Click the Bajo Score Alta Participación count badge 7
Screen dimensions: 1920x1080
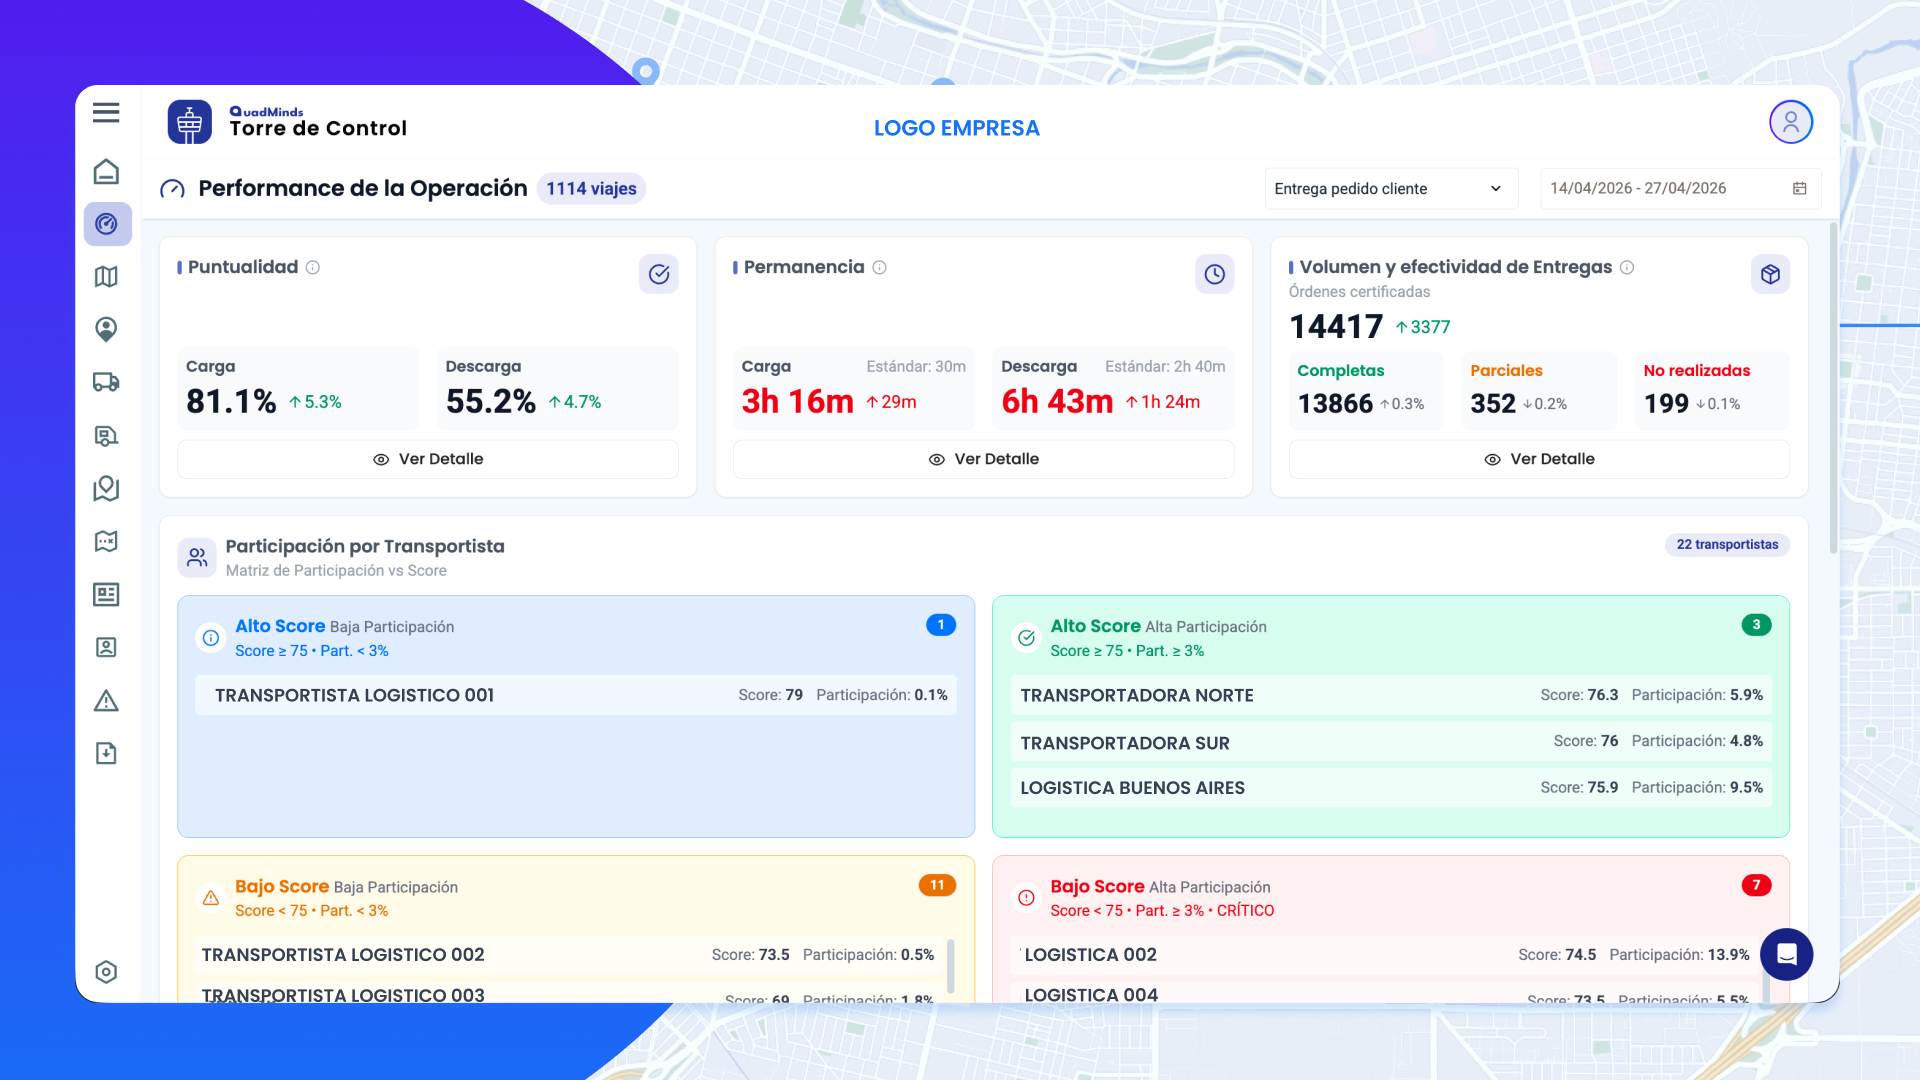coord(1756,885)
